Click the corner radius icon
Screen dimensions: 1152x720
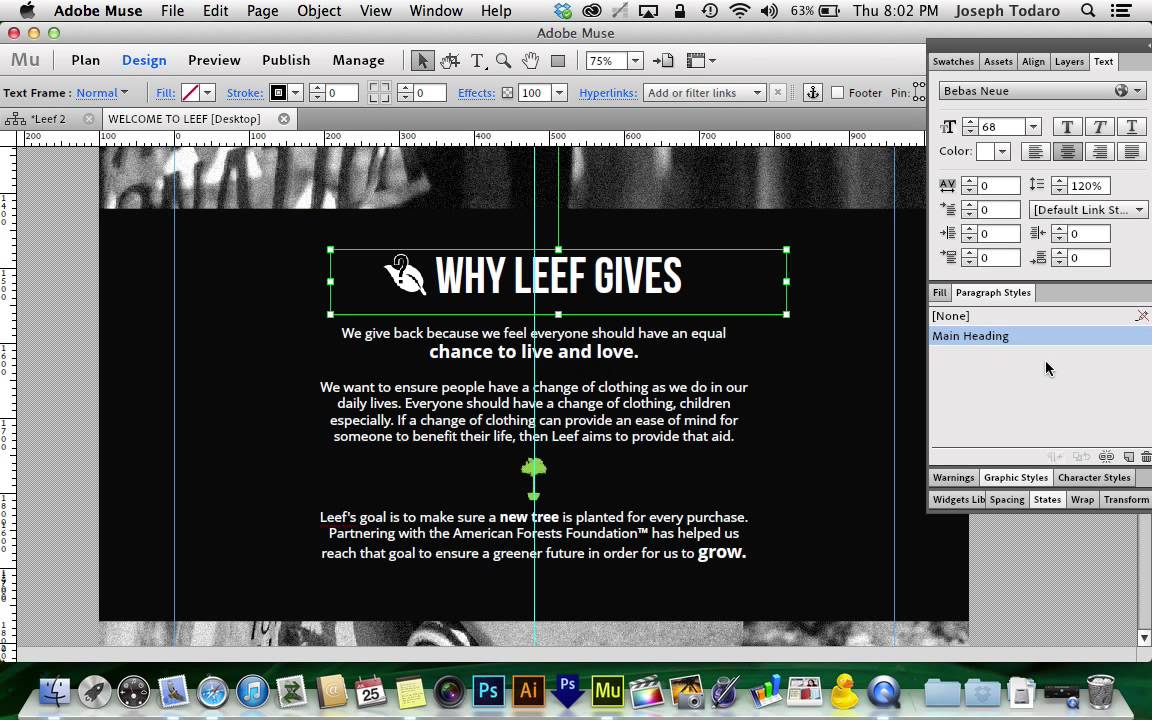(x=379, y=93)
